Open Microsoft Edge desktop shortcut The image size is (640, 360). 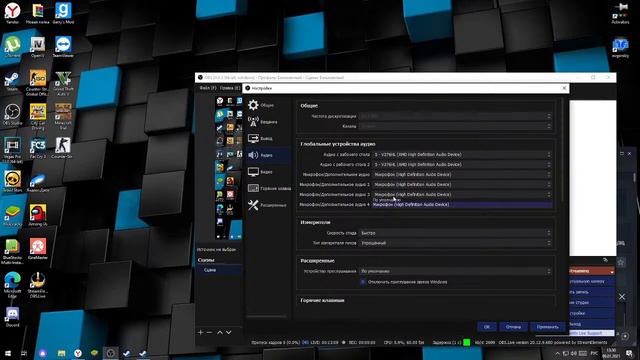tap(12, 283)
